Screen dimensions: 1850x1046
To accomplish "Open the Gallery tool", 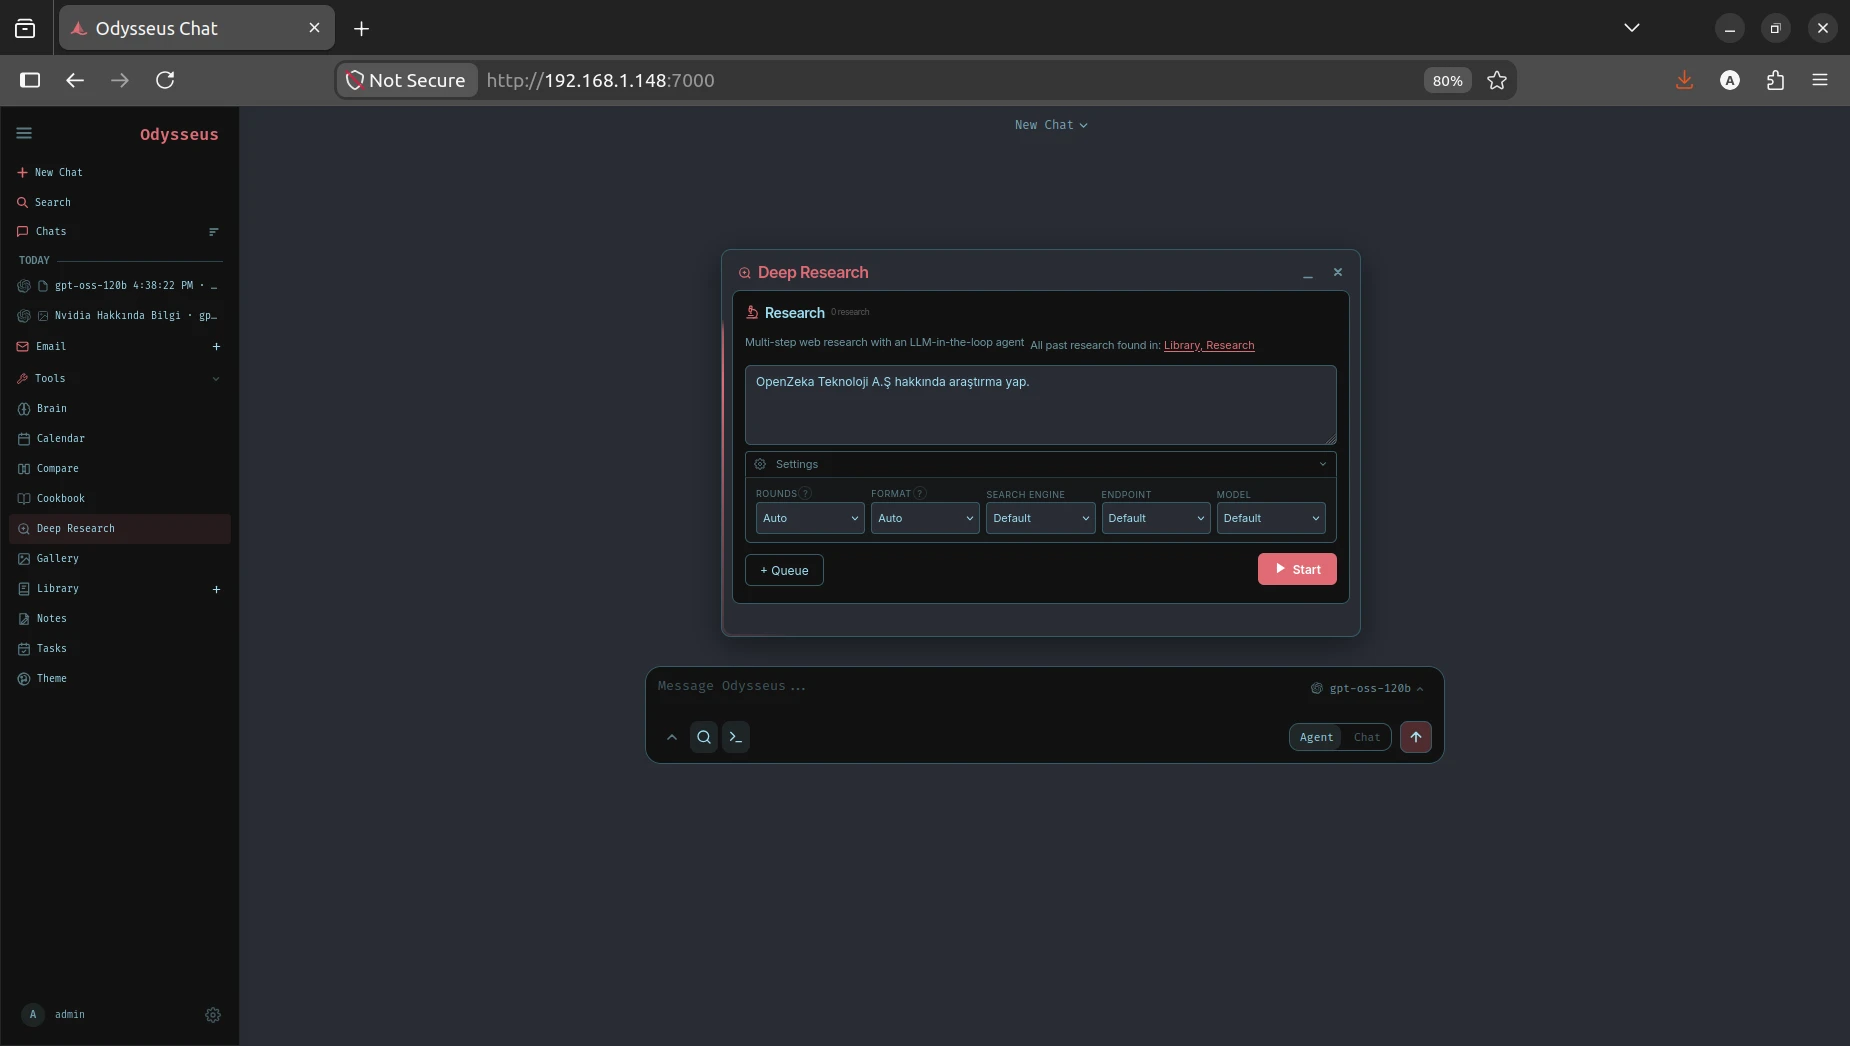I will coord(57,559).
